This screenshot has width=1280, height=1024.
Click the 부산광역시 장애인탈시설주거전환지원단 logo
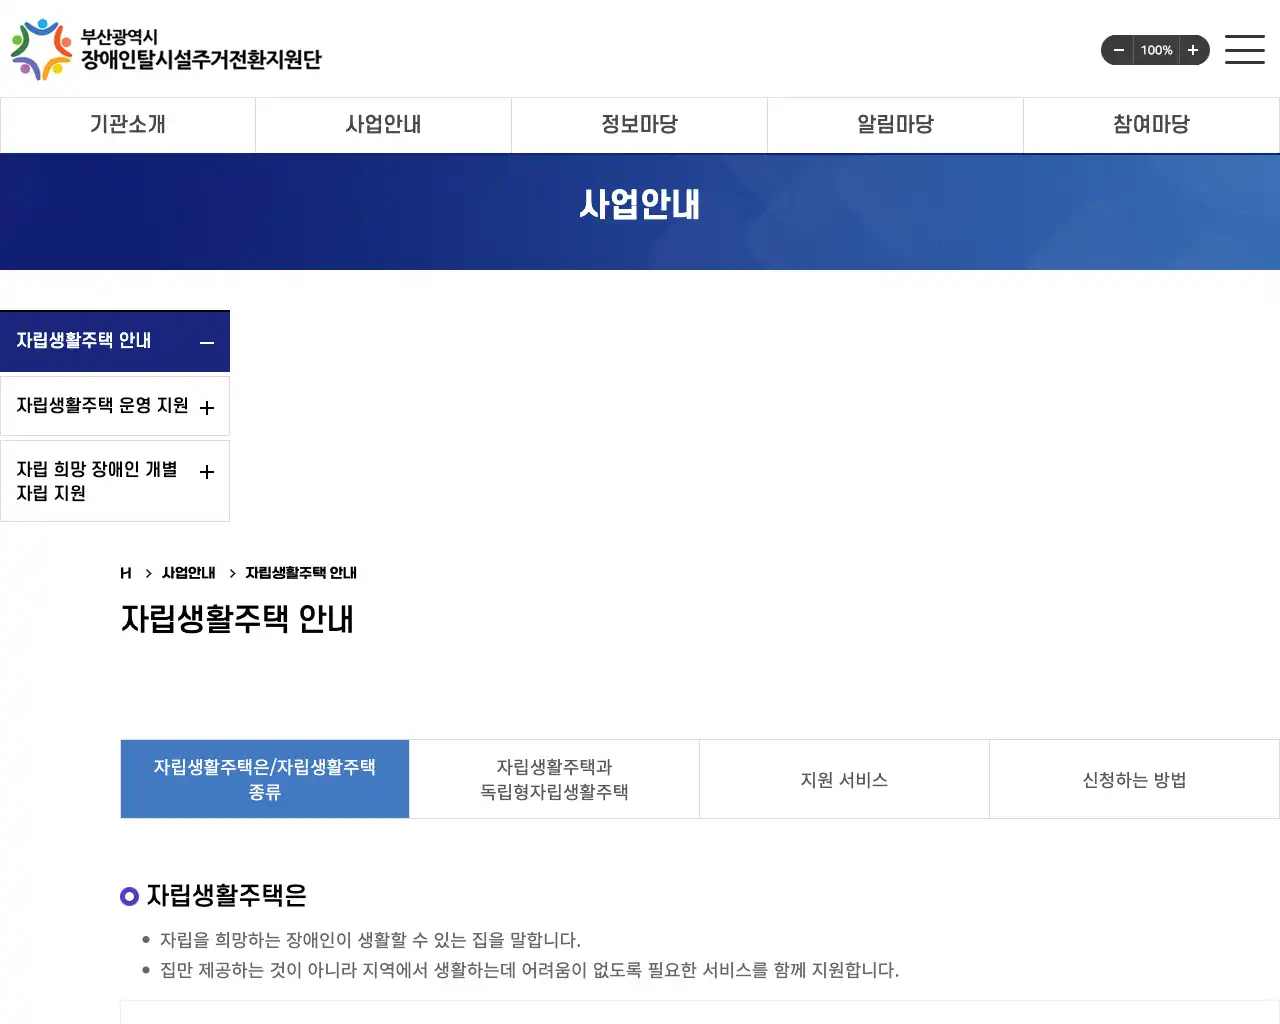[x=166, y=49]
